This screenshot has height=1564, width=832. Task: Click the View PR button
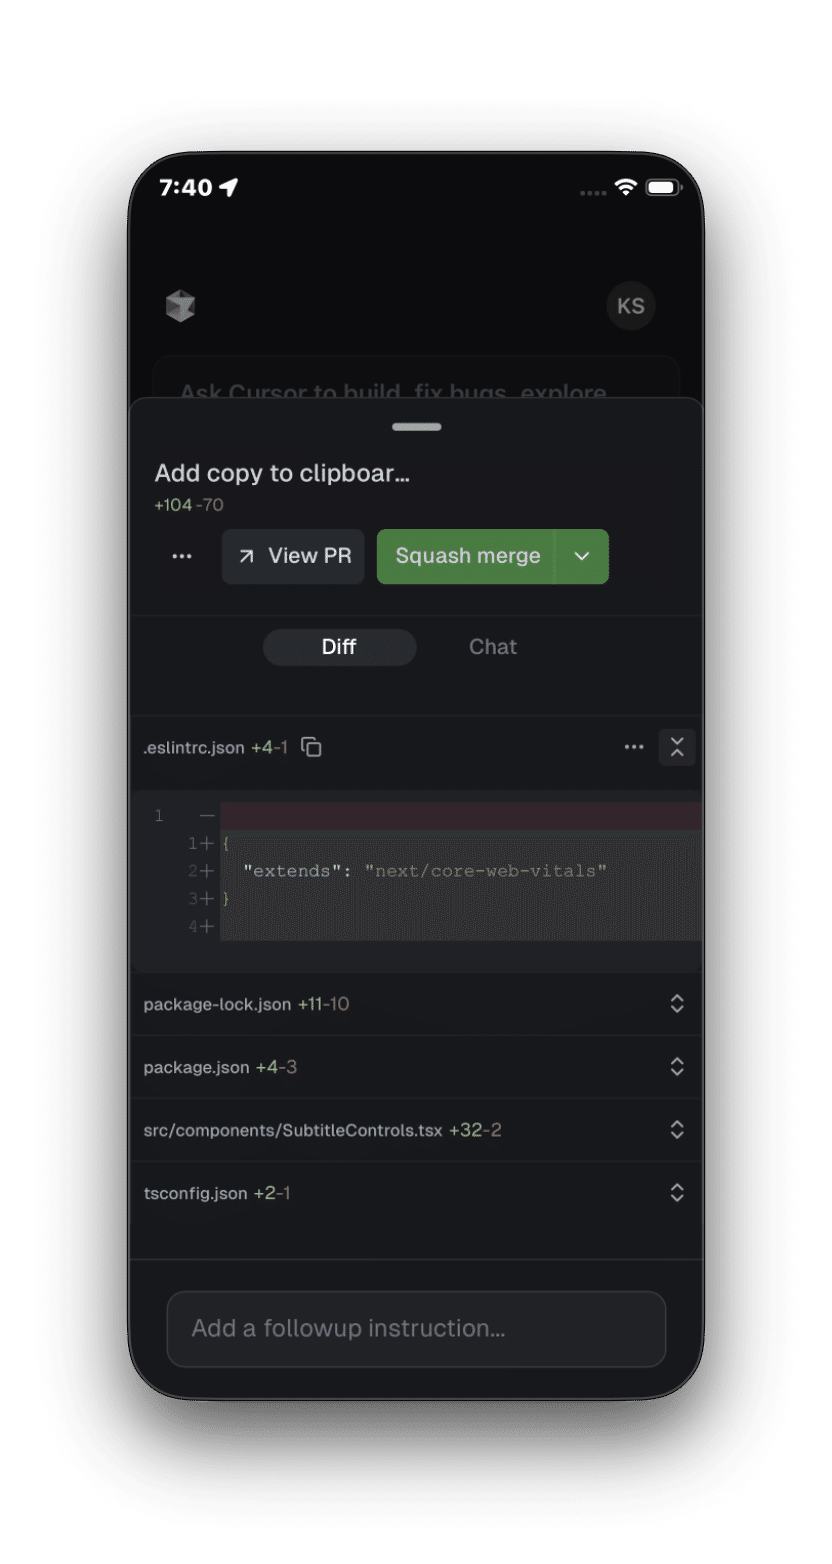pyautogui.click(x=293, y=556)
